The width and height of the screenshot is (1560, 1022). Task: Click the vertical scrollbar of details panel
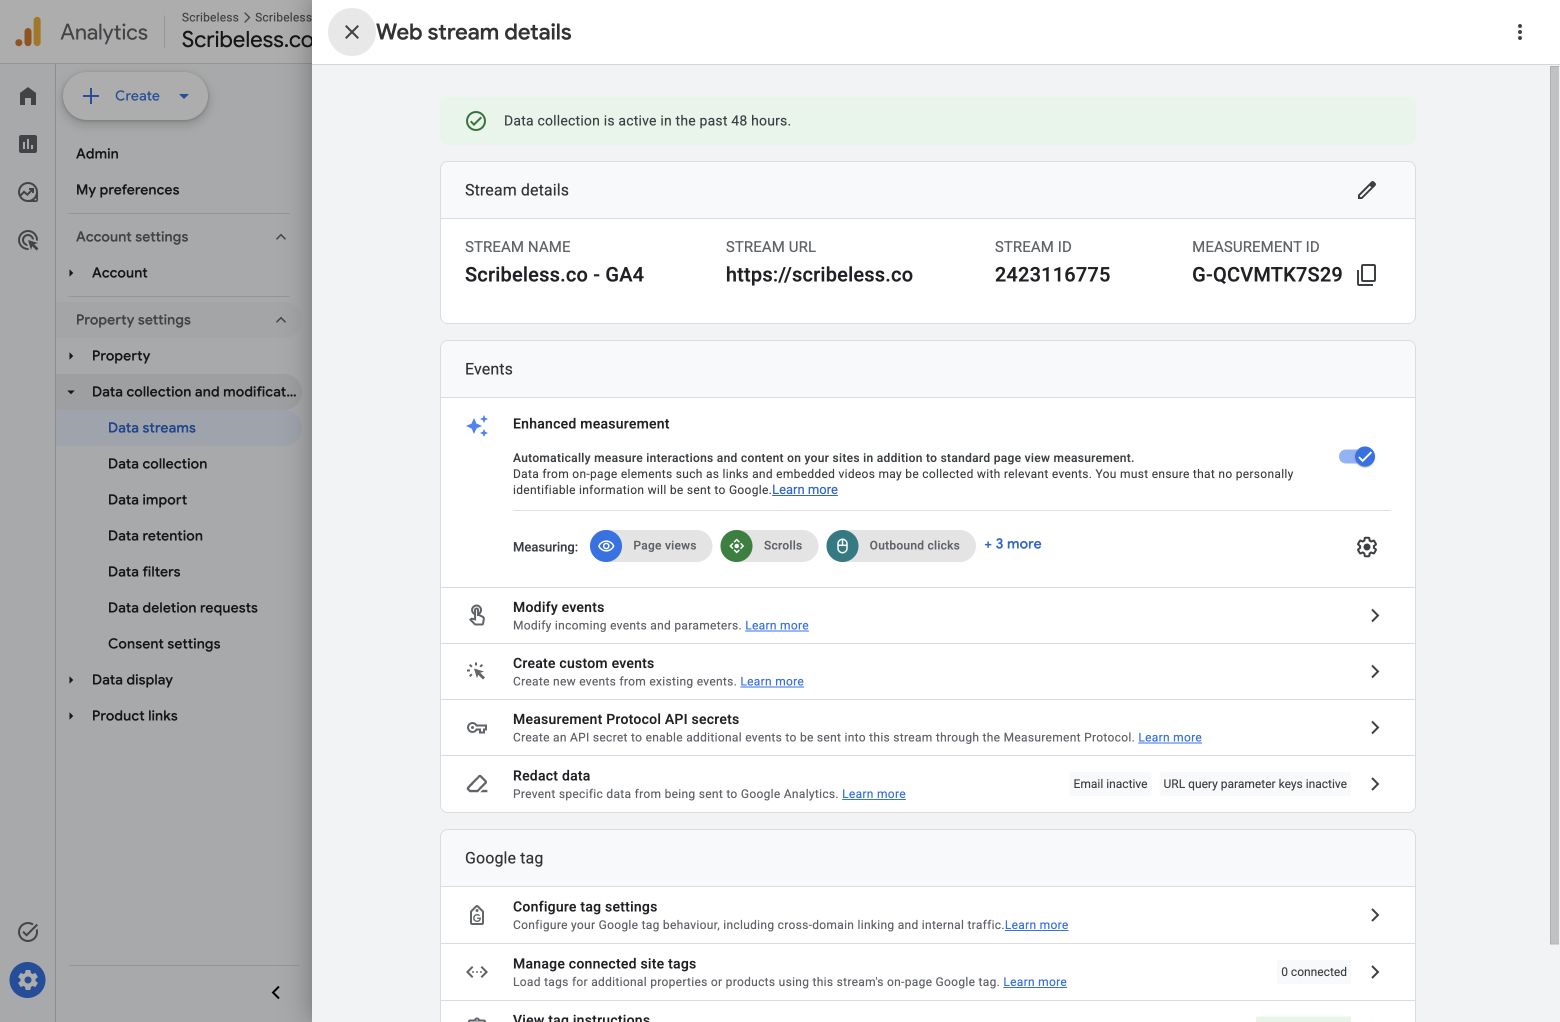point(1554,505)
